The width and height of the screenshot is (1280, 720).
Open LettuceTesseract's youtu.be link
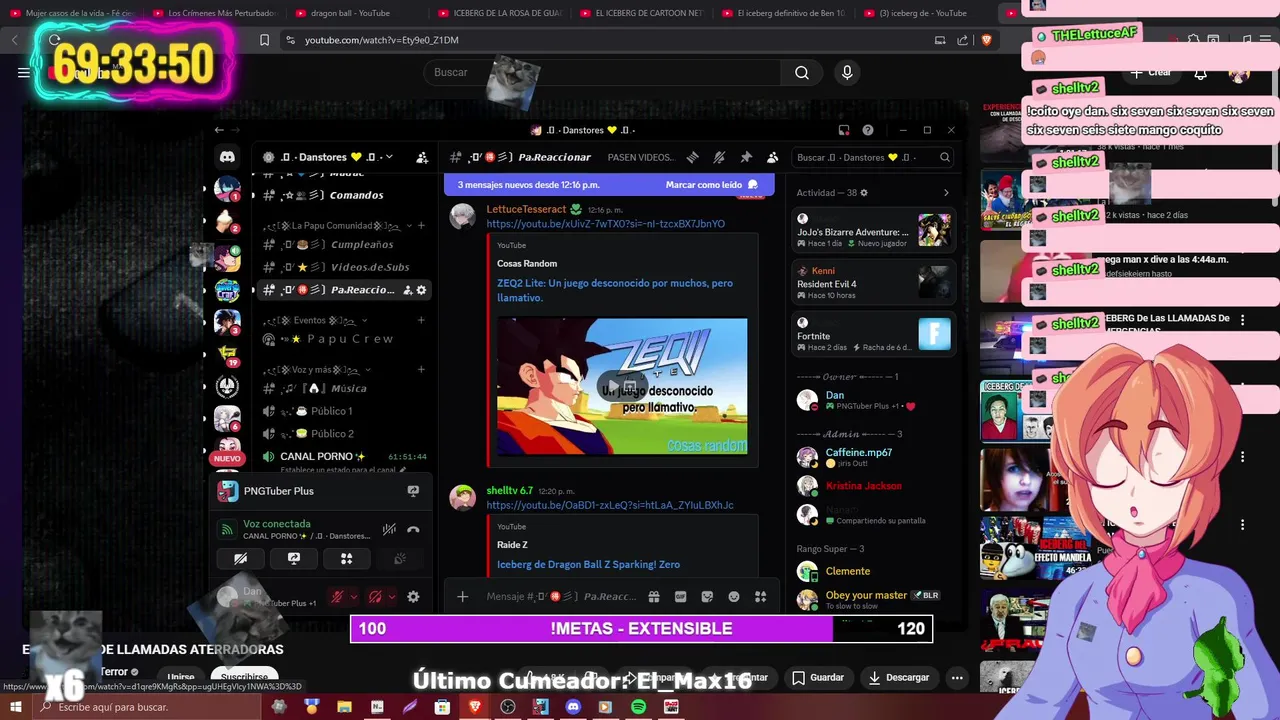coord(605,224)
